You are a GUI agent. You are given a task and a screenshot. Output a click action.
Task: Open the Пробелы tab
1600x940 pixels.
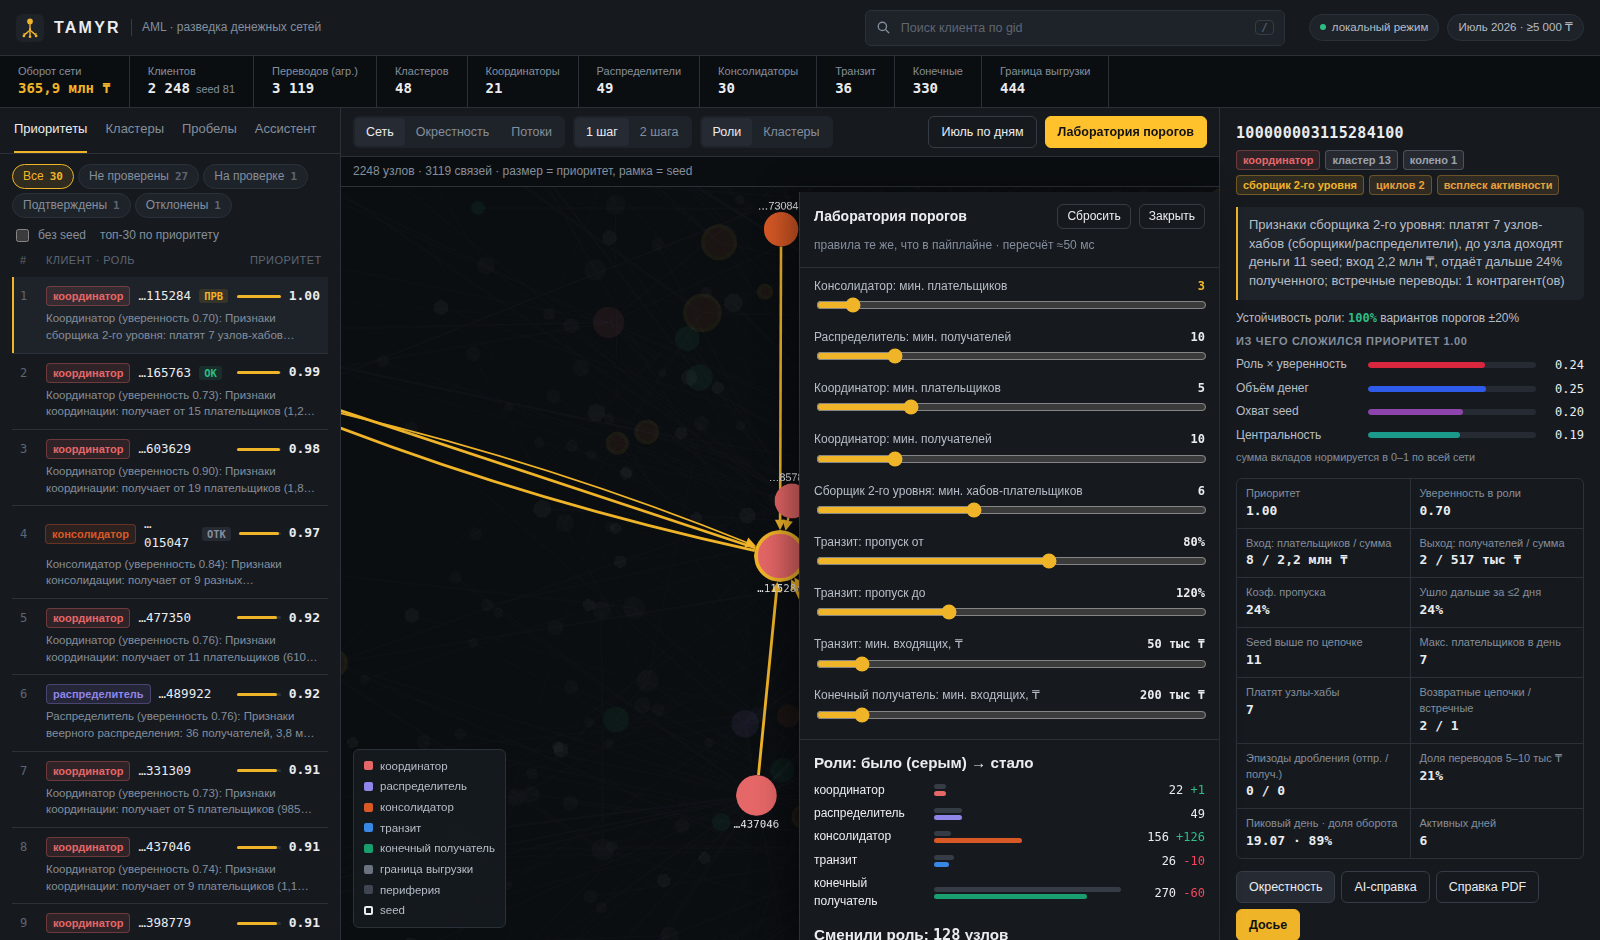pyautogui.click(x=209, y=129)
